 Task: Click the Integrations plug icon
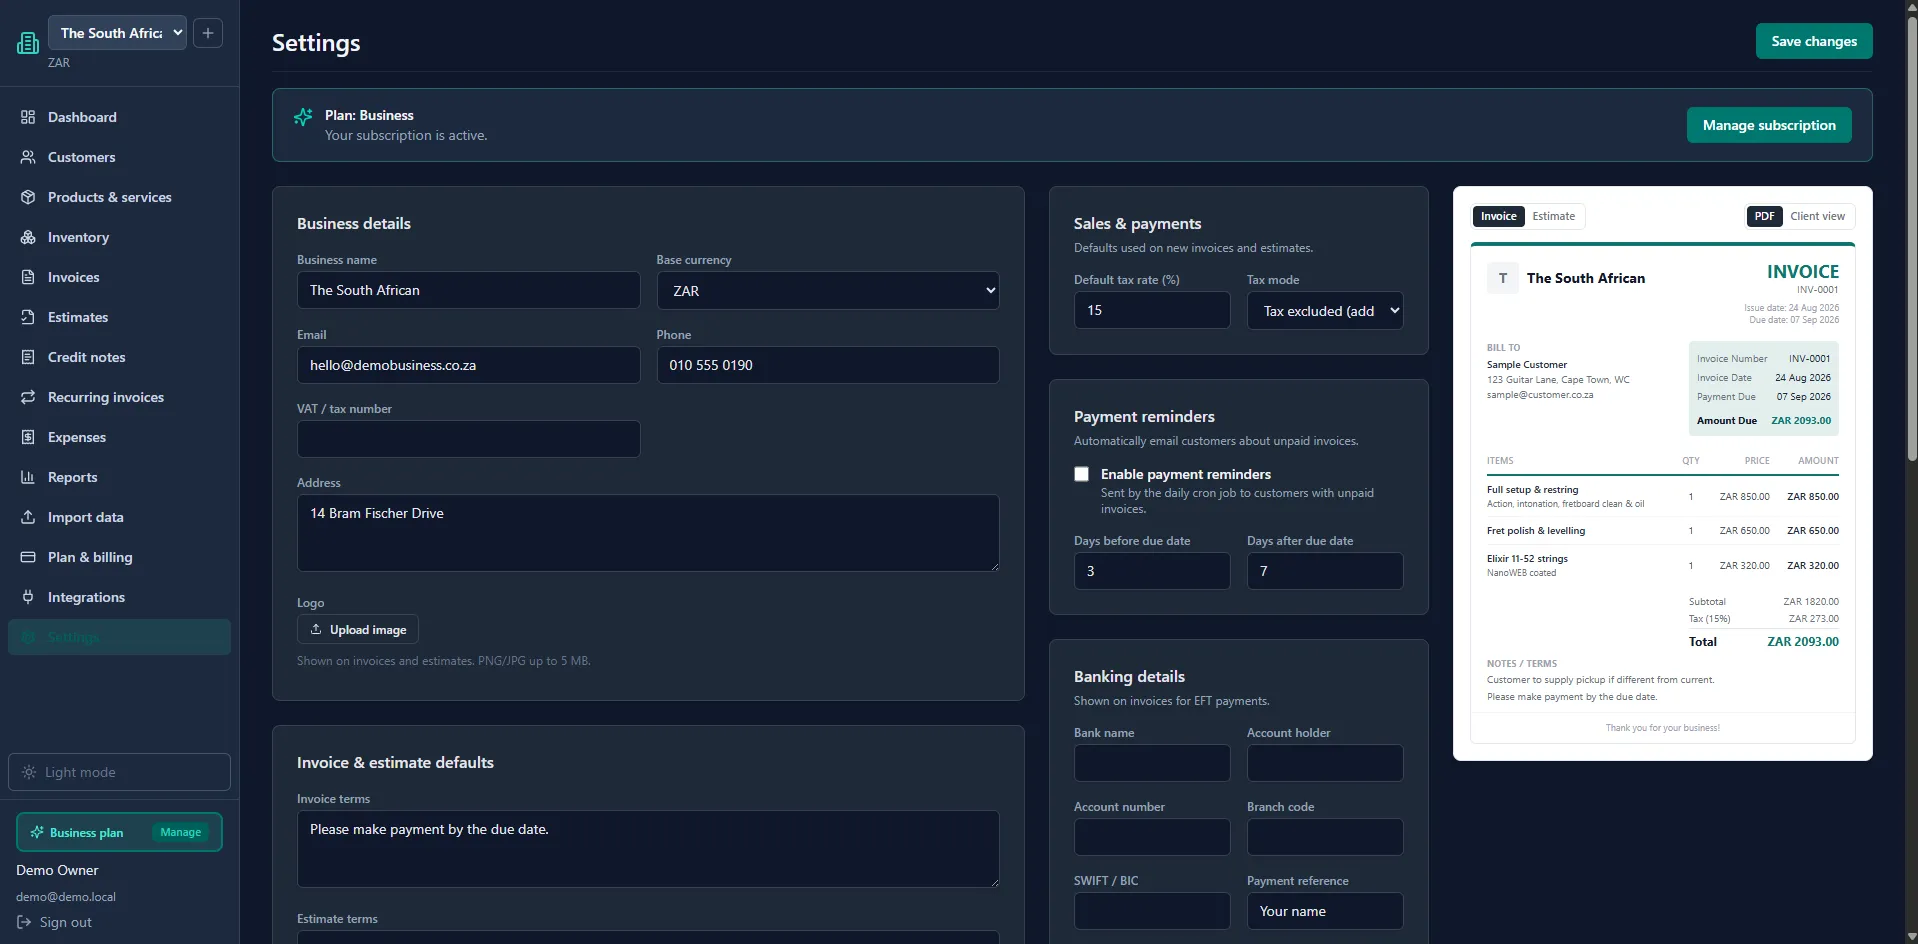click(x=28, y=597)
